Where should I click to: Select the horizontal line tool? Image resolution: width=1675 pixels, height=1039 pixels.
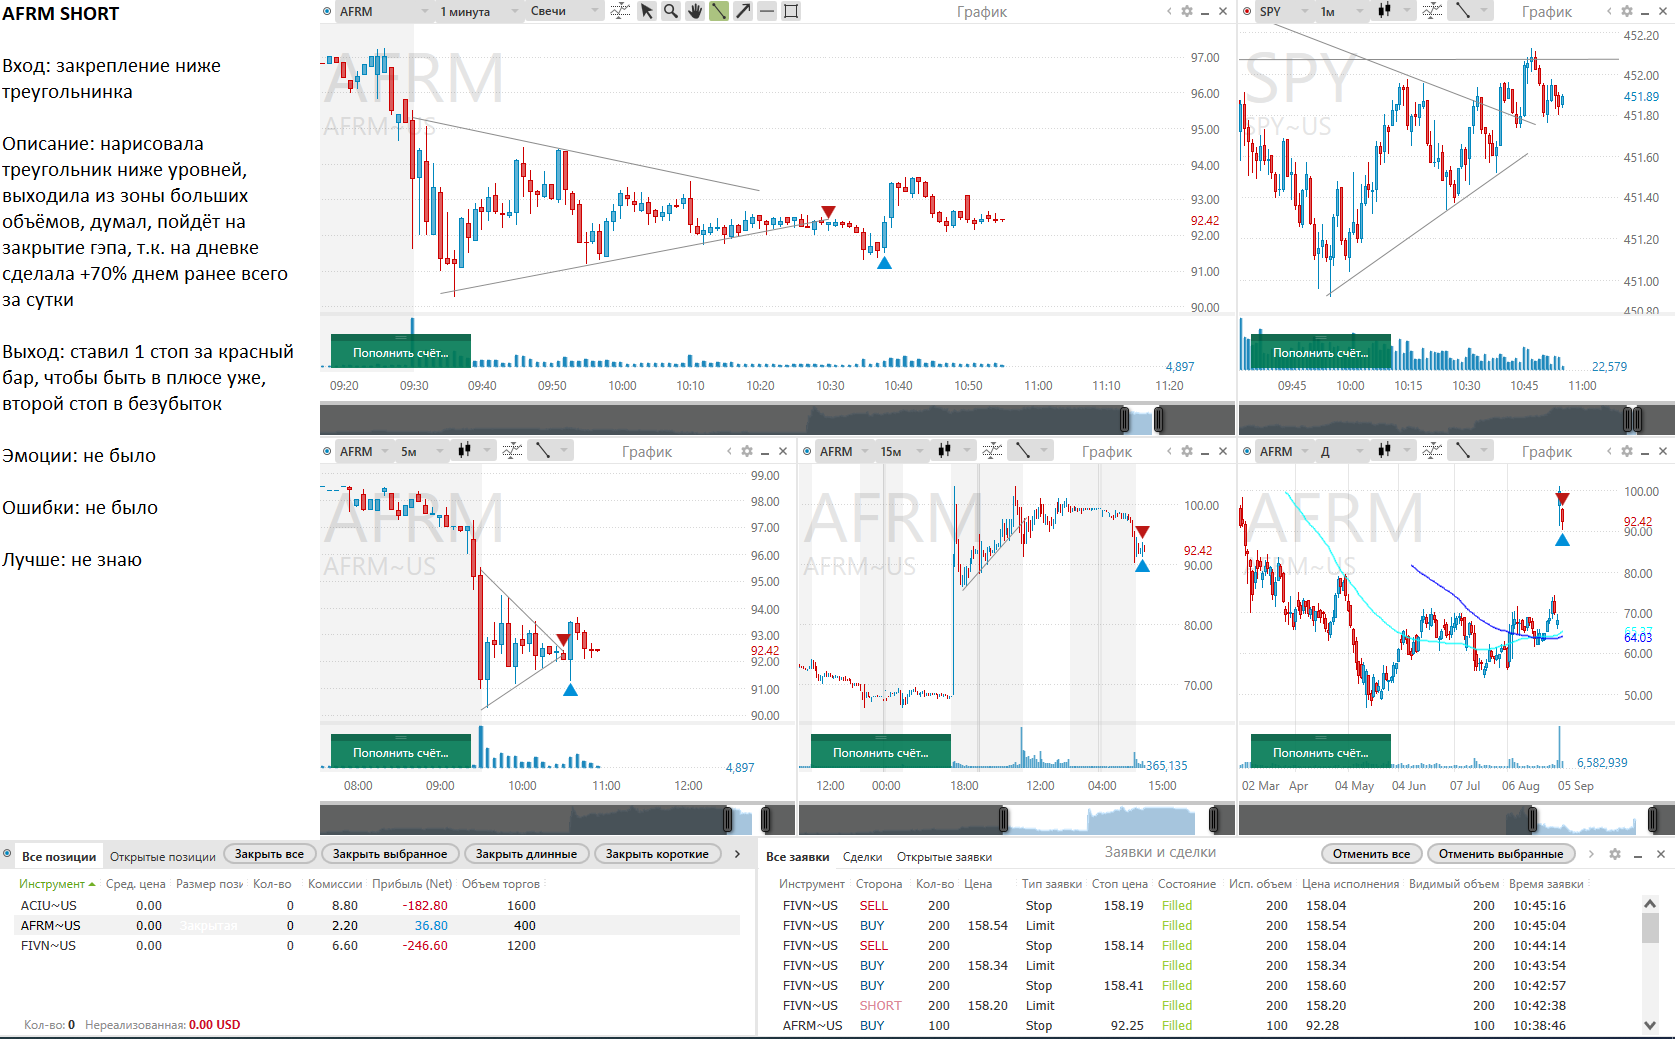[767, 11]
